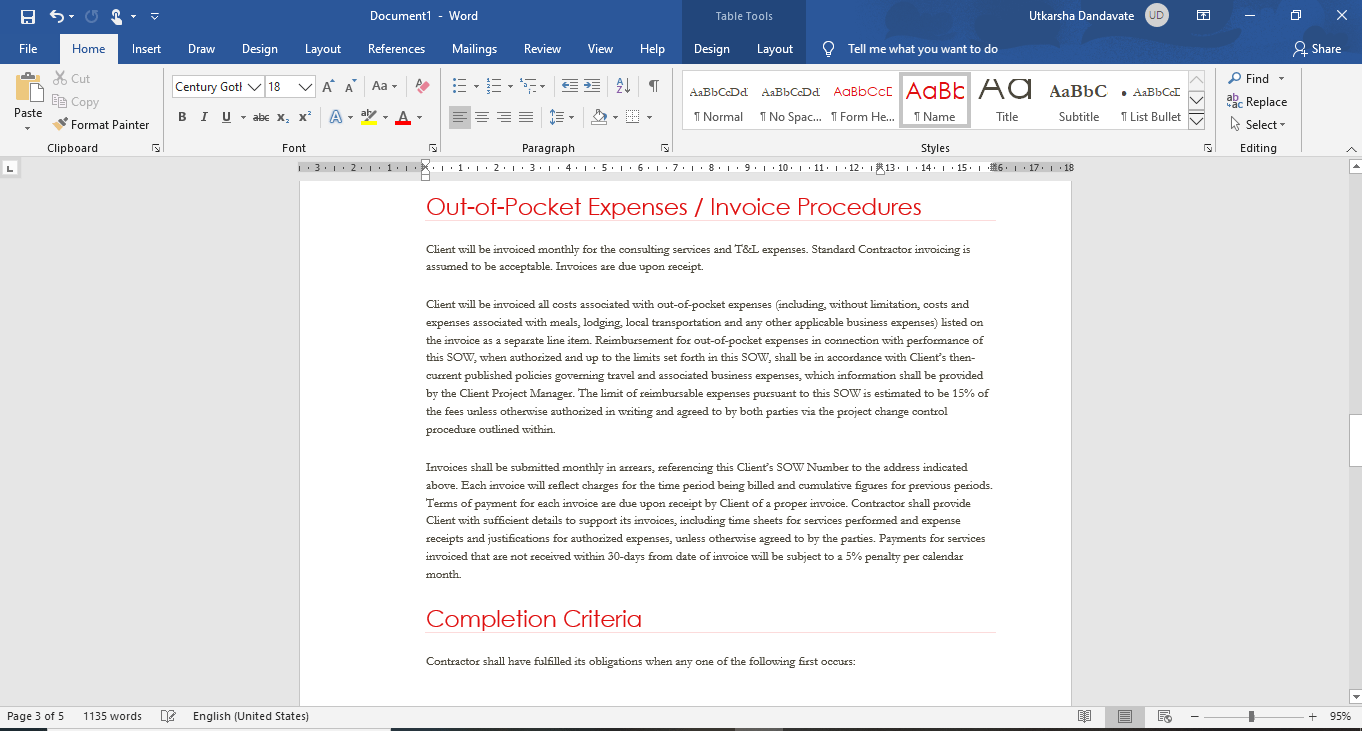This screenshot has width=1362, height=731.
Task: Open proofing errors icon in status bar
Action: coord(169,716)
